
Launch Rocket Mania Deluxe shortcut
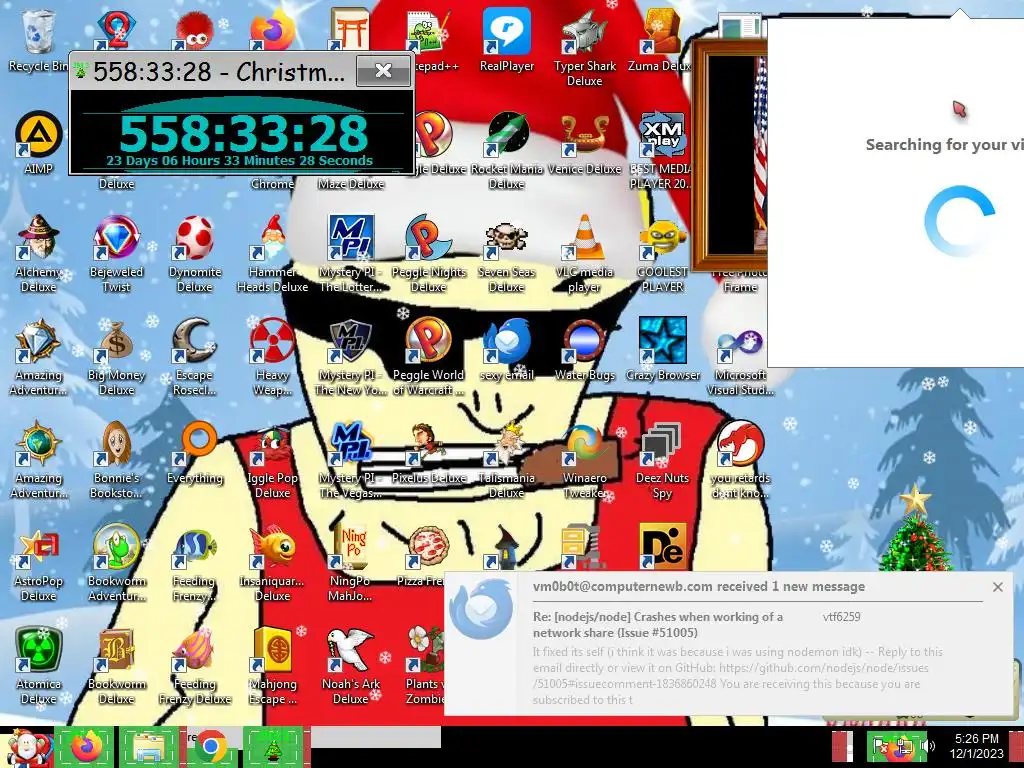(507, 152)
